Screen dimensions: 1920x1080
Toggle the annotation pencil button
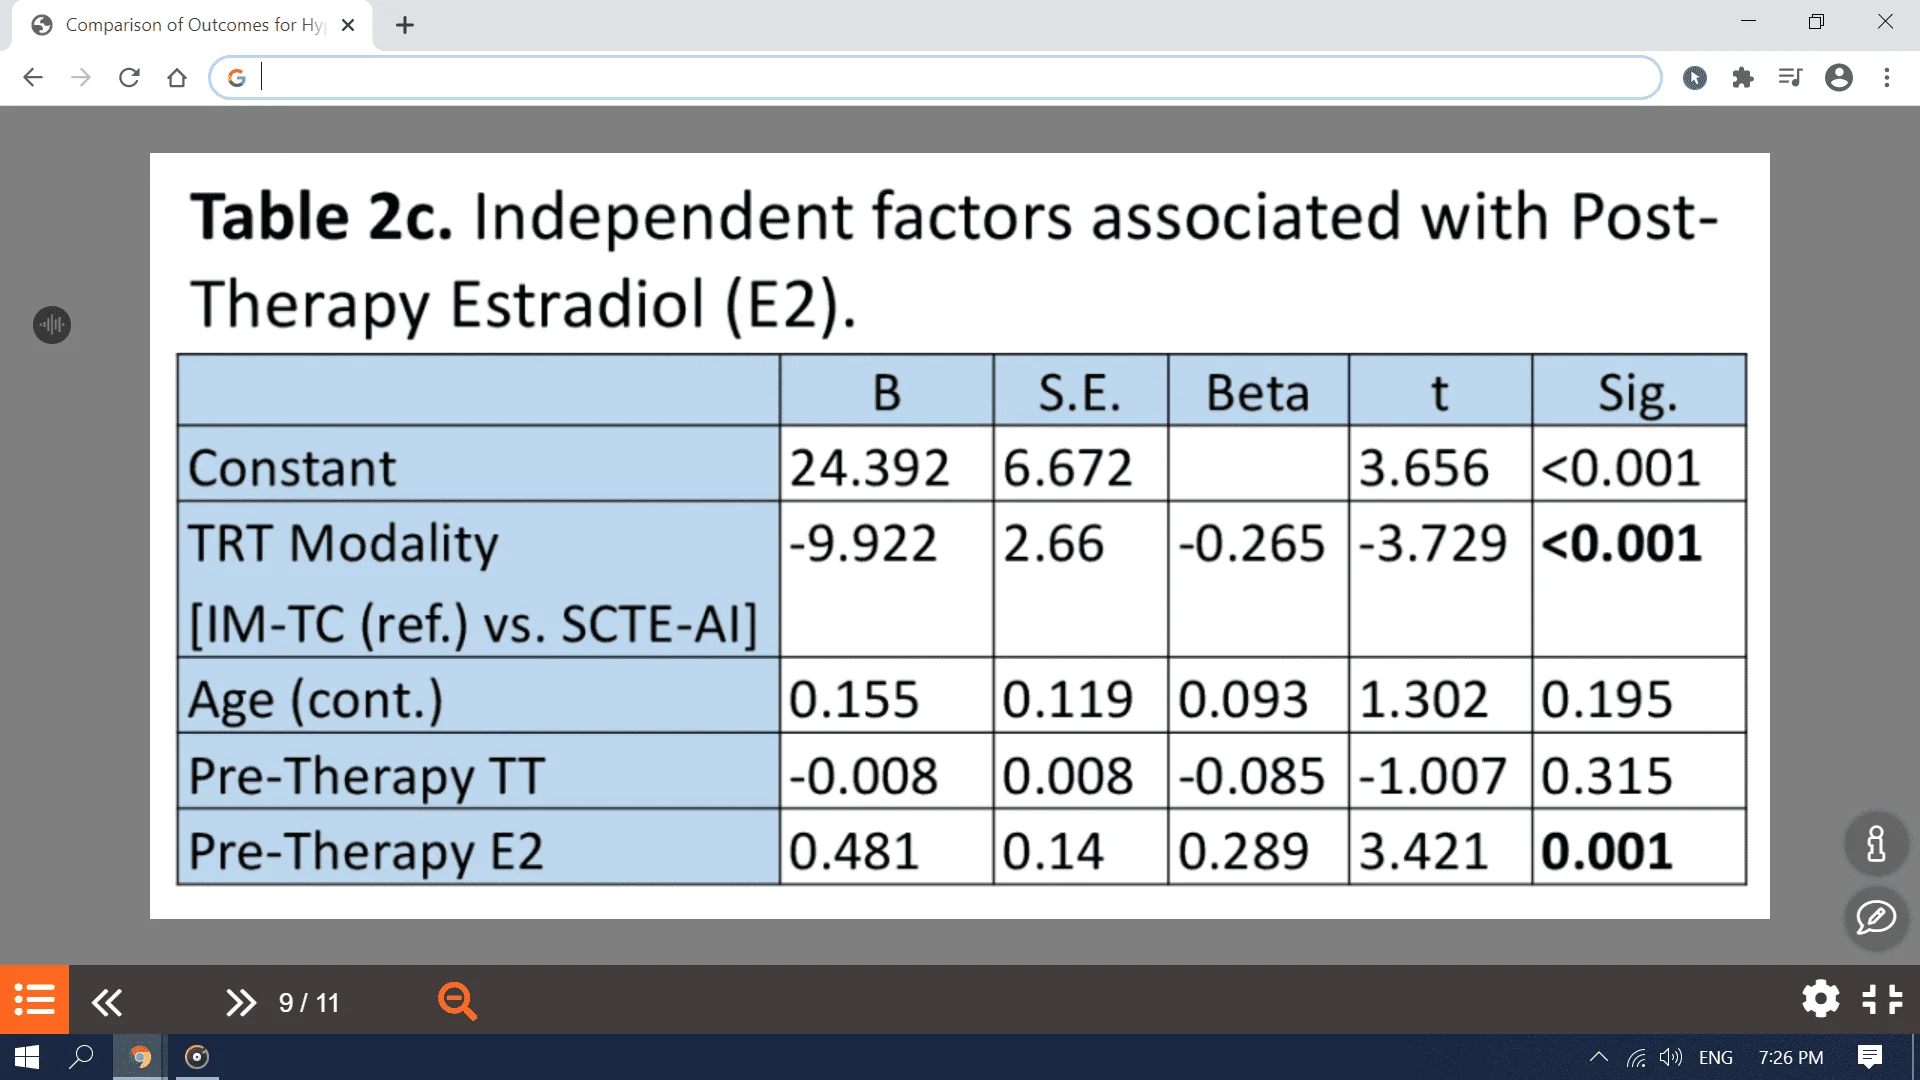[x=1876, y=917]
